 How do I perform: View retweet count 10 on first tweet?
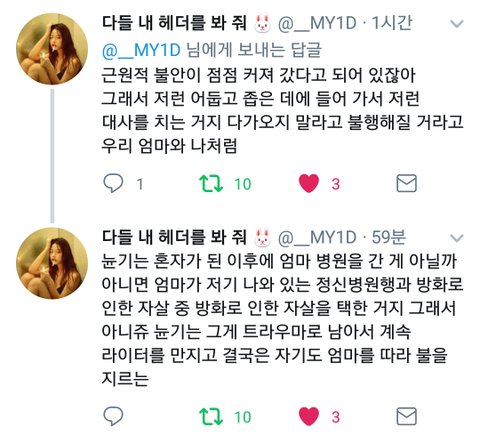point(243,184)
